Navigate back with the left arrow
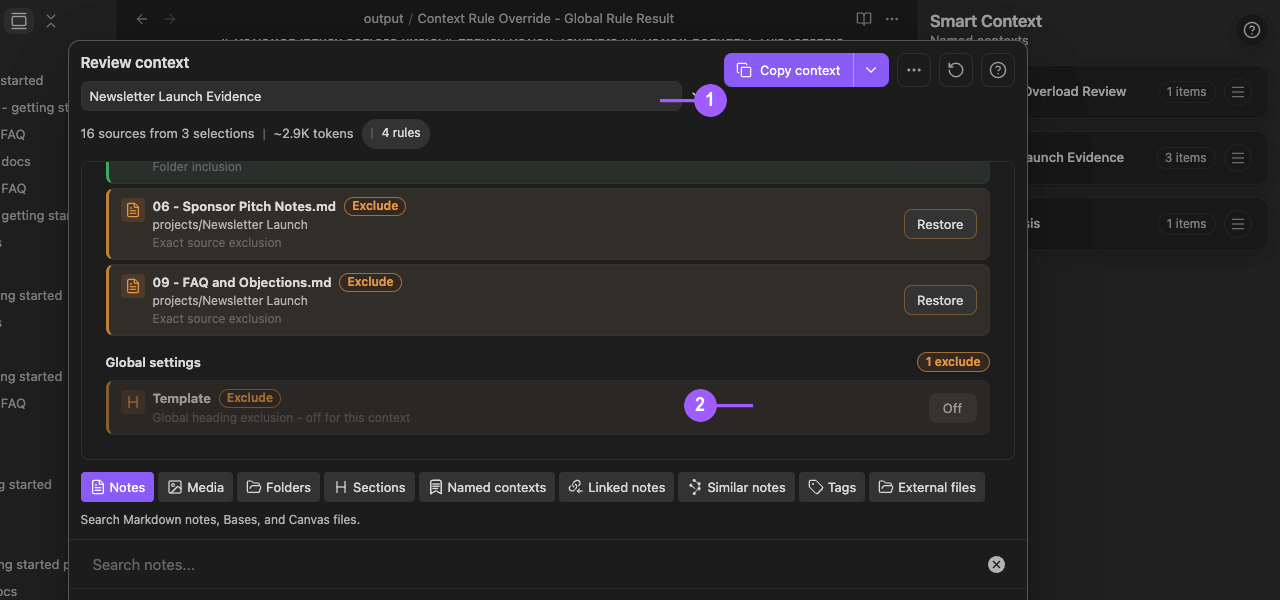Viewport: 1280px width, 600px height. [142, 19]
